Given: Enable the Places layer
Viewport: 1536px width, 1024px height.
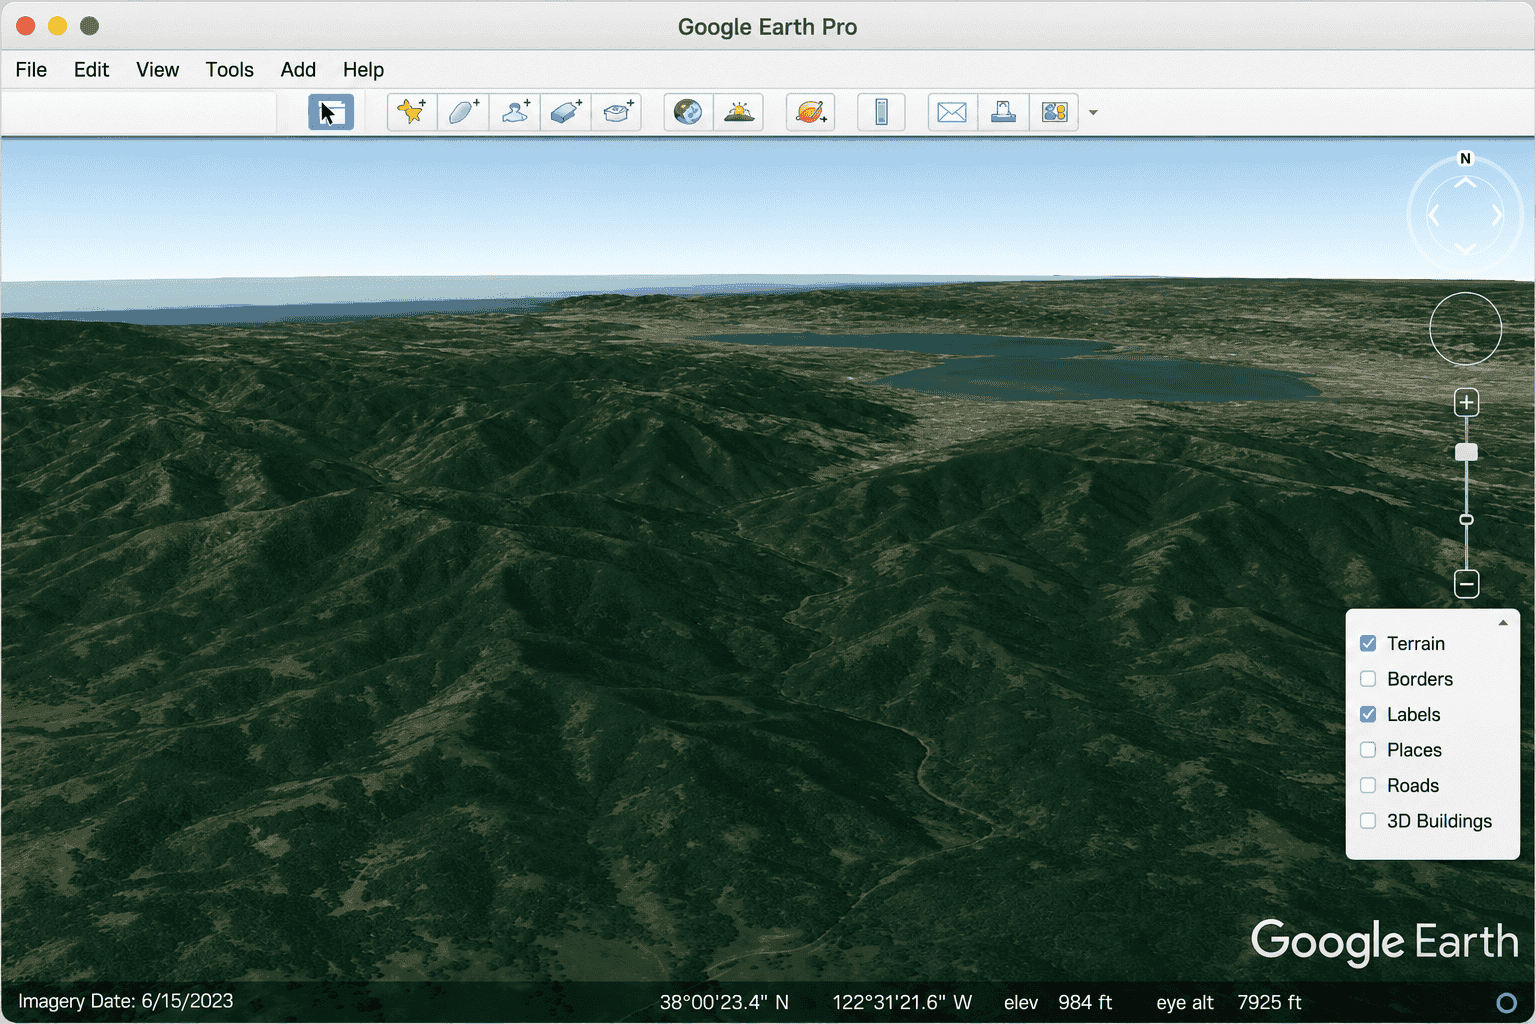Looking at the screenshot, I should coord(1368,750).
